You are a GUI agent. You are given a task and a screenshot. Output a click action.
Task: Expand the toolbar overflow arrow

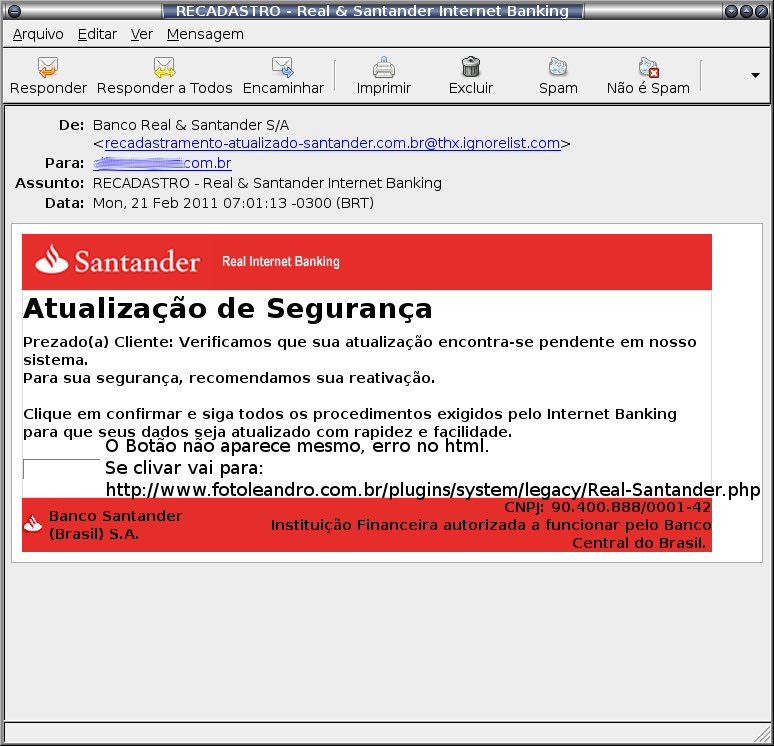[x=755, y=76]
